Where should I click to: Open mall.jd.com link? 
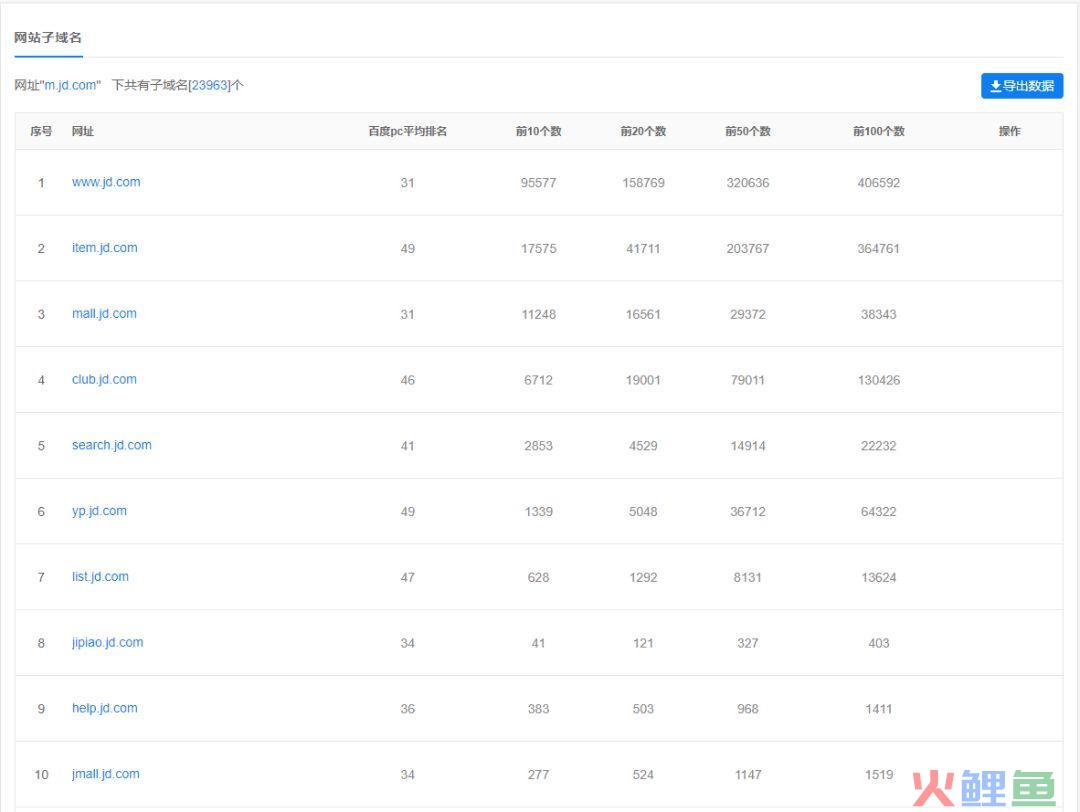[104, 314]
